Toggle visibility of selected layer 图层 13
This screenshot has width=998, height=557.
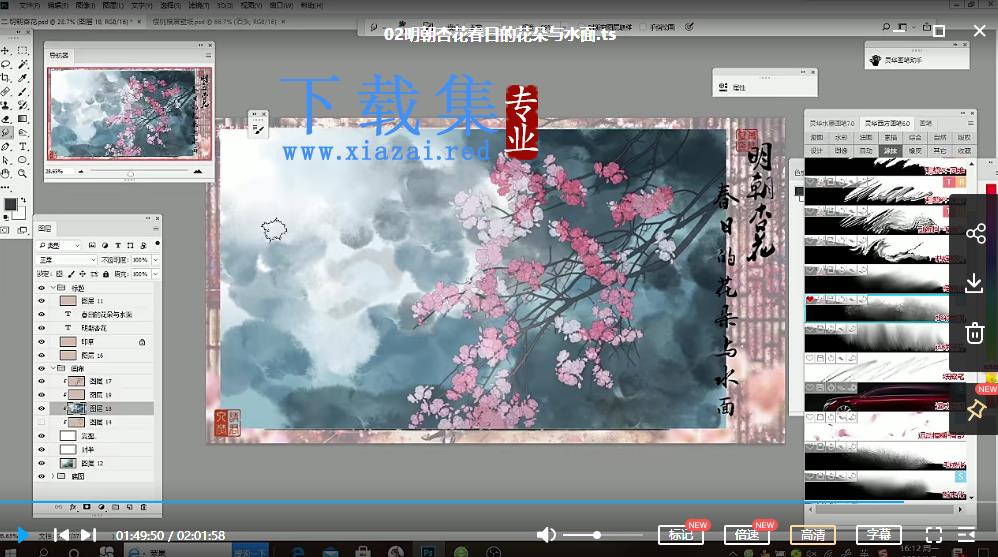(x=41, y=409)
